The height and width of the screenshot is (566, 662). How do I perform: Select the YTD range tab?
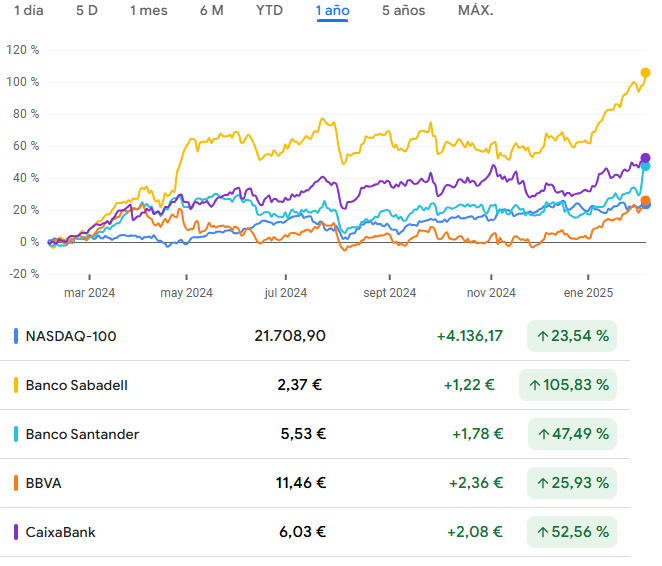(269, 11)
